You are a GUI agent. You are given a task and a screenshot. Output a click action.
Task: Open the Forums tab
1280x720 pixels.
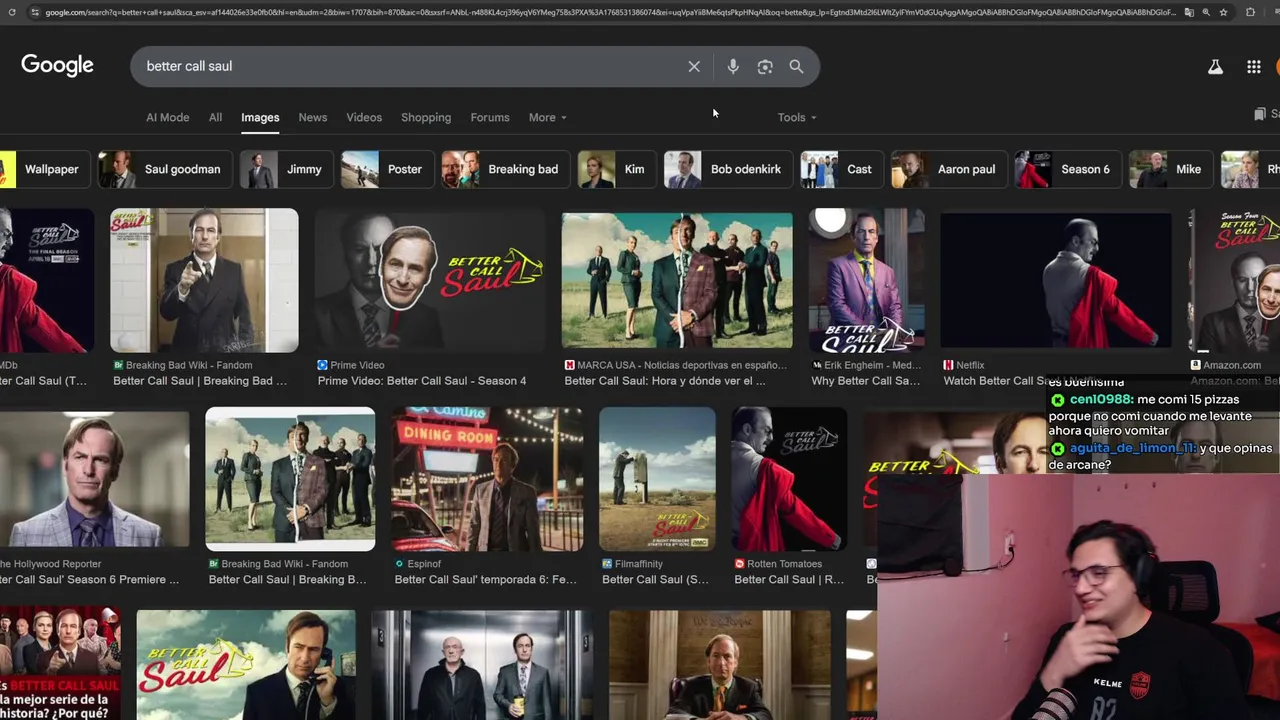(490, 117)
